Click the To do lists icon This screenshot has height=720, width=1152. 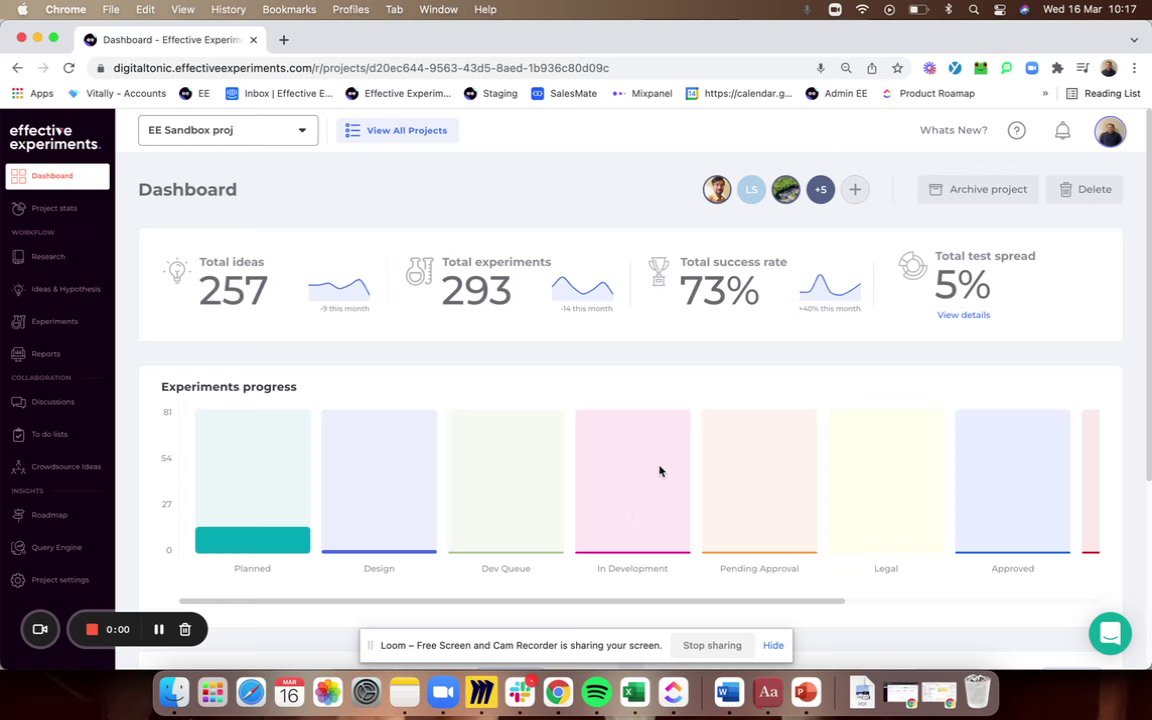coord(18,435)
